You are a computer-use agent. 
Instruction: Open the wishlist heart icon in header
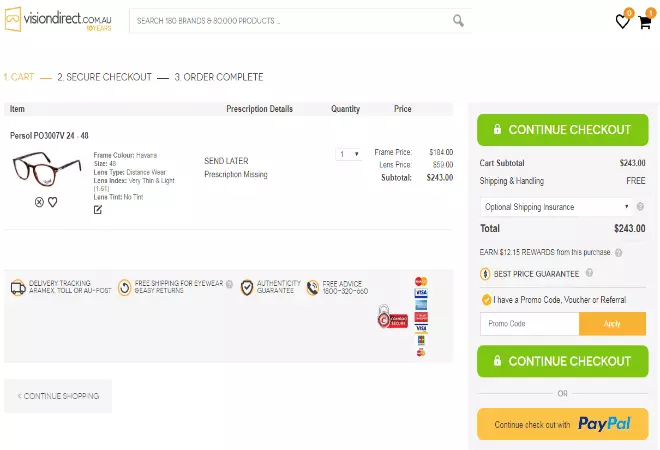(622, 21)
